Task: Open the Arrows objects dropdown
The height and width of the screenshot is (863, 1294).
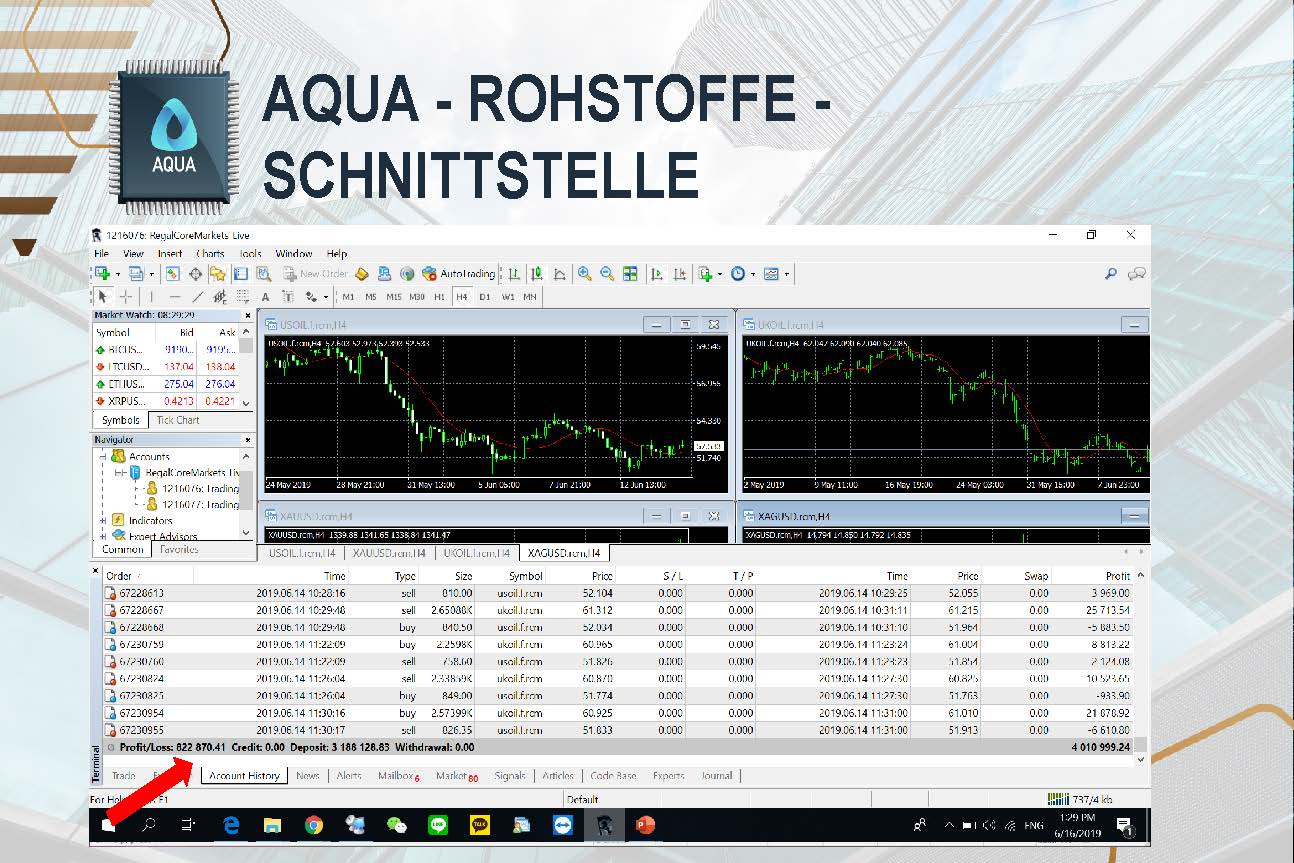Action: click(x=317, y=296)
